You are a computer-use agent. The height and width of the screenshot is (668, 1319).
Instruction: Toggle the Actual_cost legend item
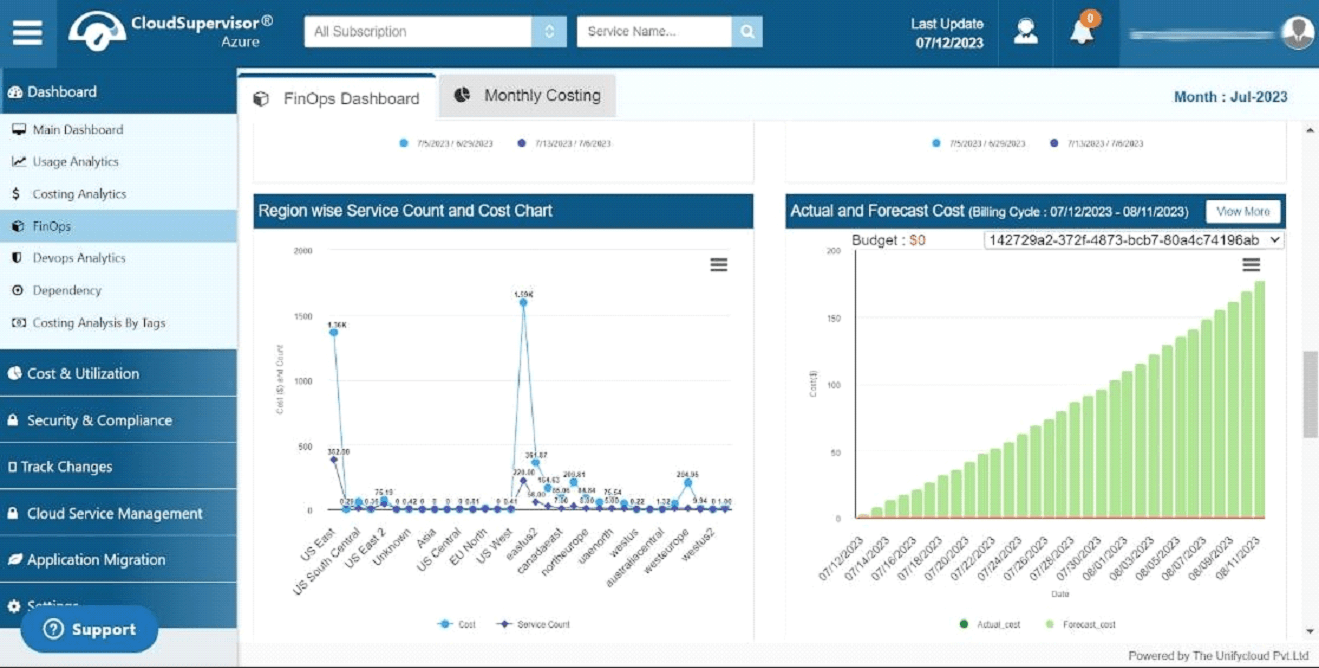(x=990, y=624)
